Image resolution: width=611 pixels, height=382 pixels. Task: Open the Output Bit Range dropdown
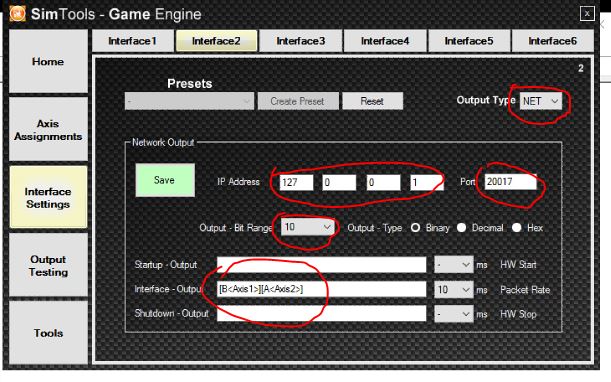[x=307, y=227]
